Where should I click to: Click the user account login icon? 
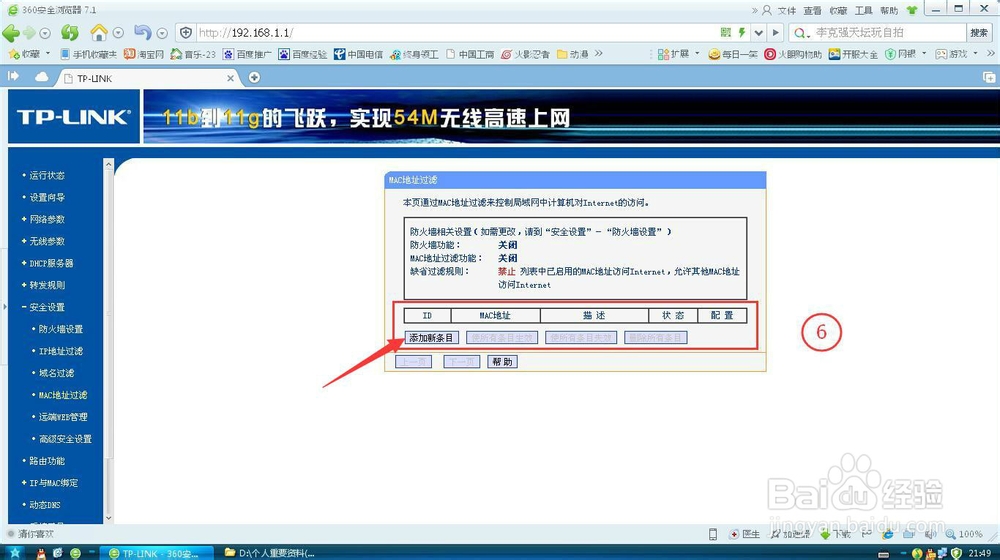coord(767,10)
